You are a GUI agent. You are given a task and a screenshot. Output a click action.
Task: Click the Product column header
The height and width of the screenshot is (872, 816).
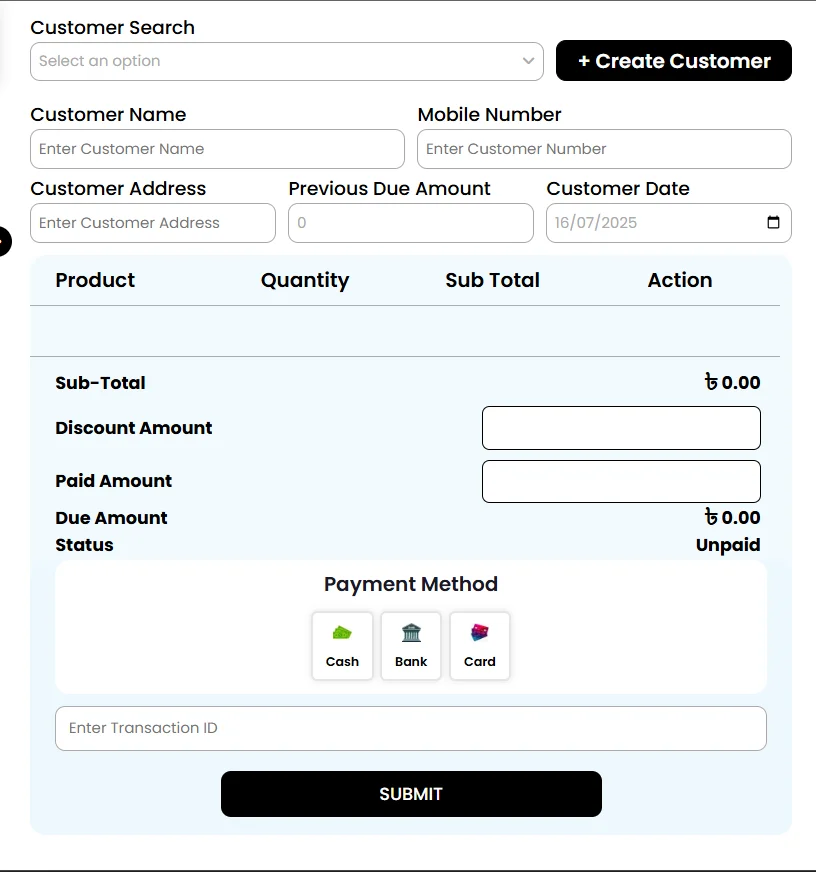pyautogui.click(x=95, y=280)
